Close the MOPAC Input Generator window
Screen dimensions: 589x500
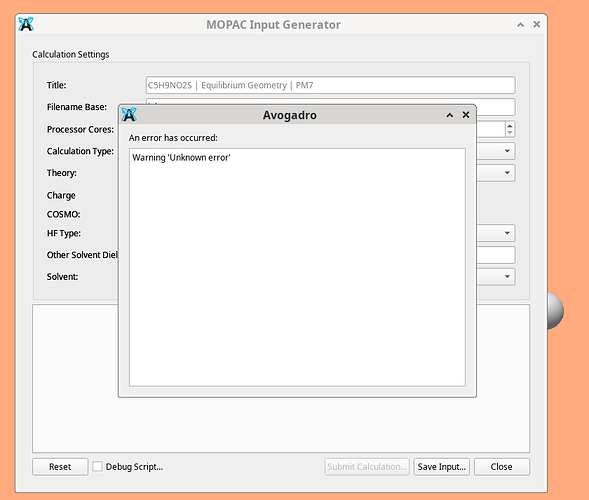537,24
